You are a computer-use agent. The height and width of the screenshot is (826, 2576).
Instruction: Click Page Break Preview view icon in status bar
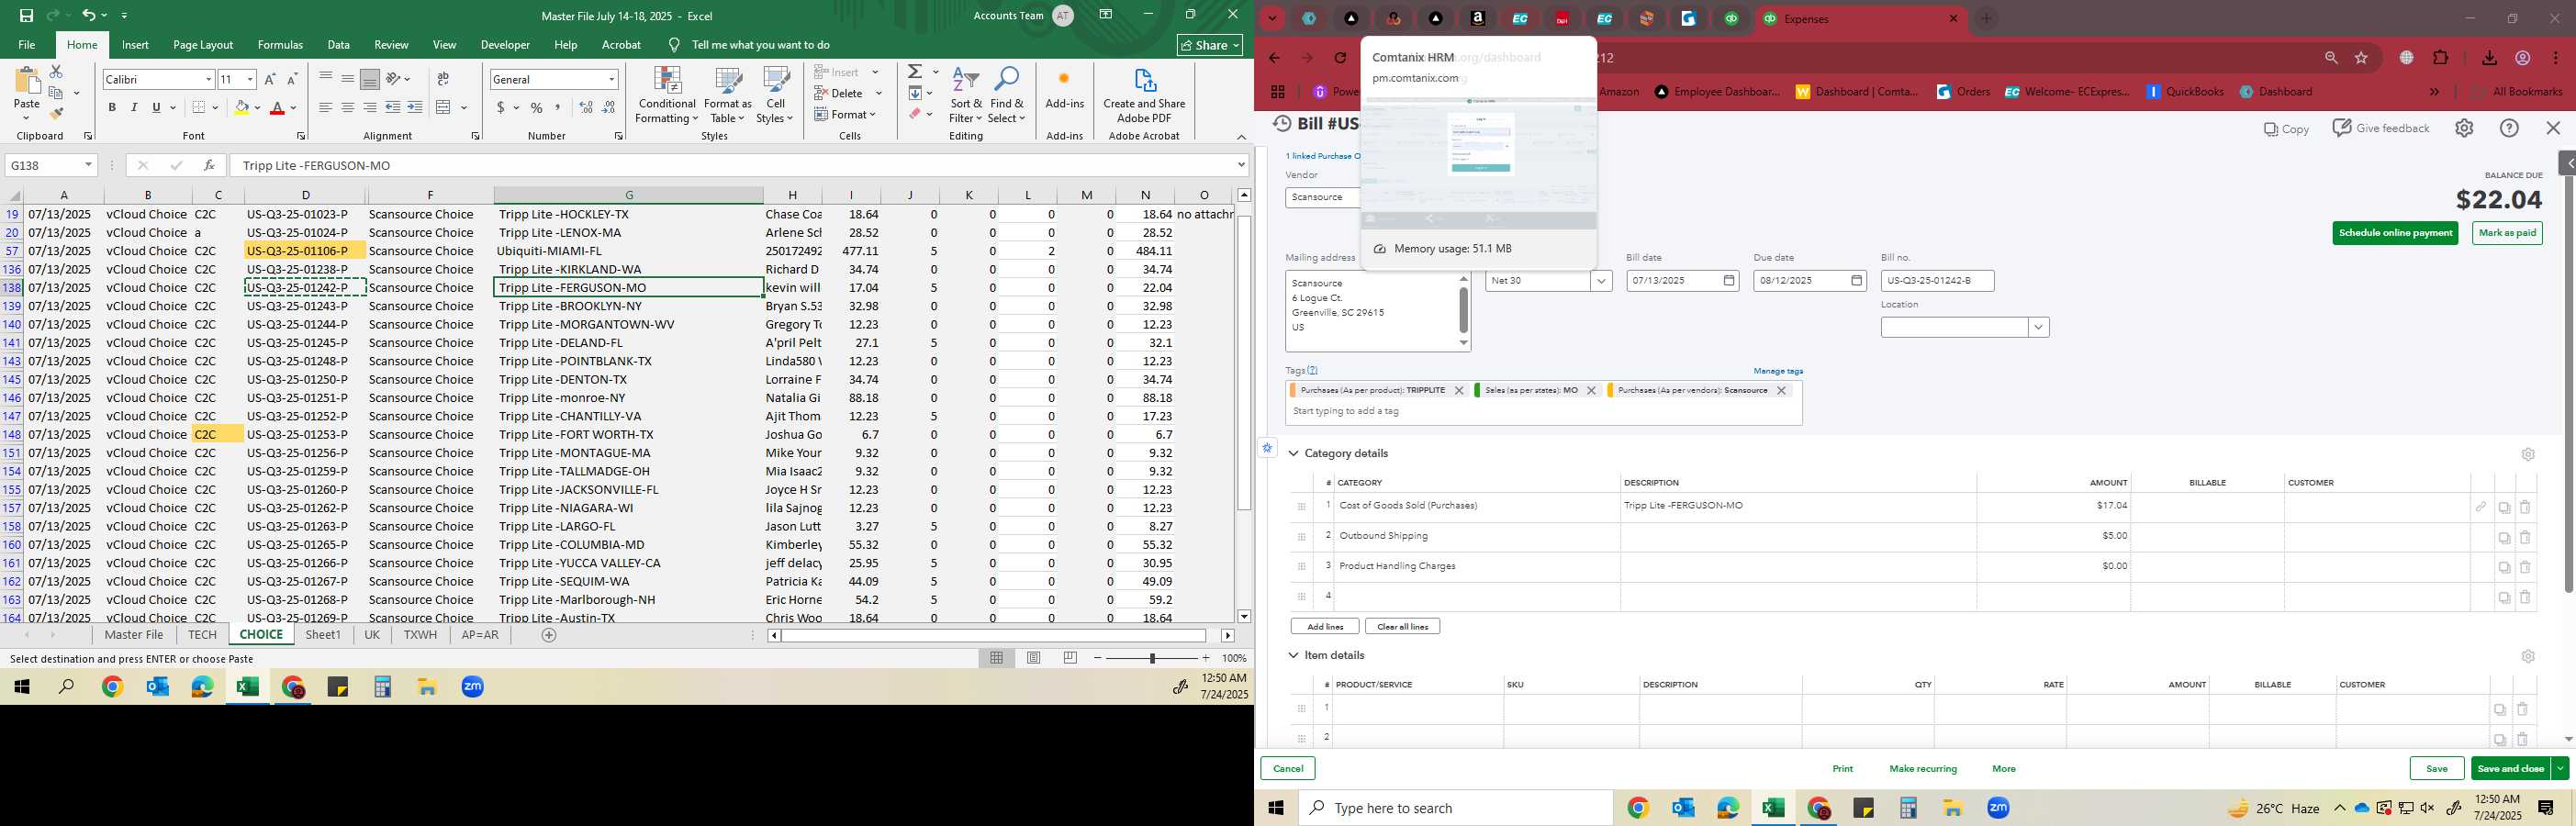pyautogui.click(x=1070, y=658)
